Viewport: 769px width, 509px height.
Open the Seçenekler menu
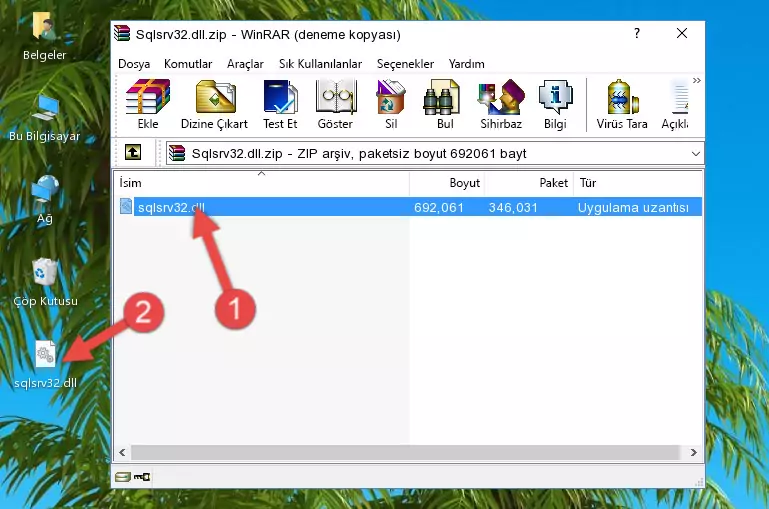(405, 64)
